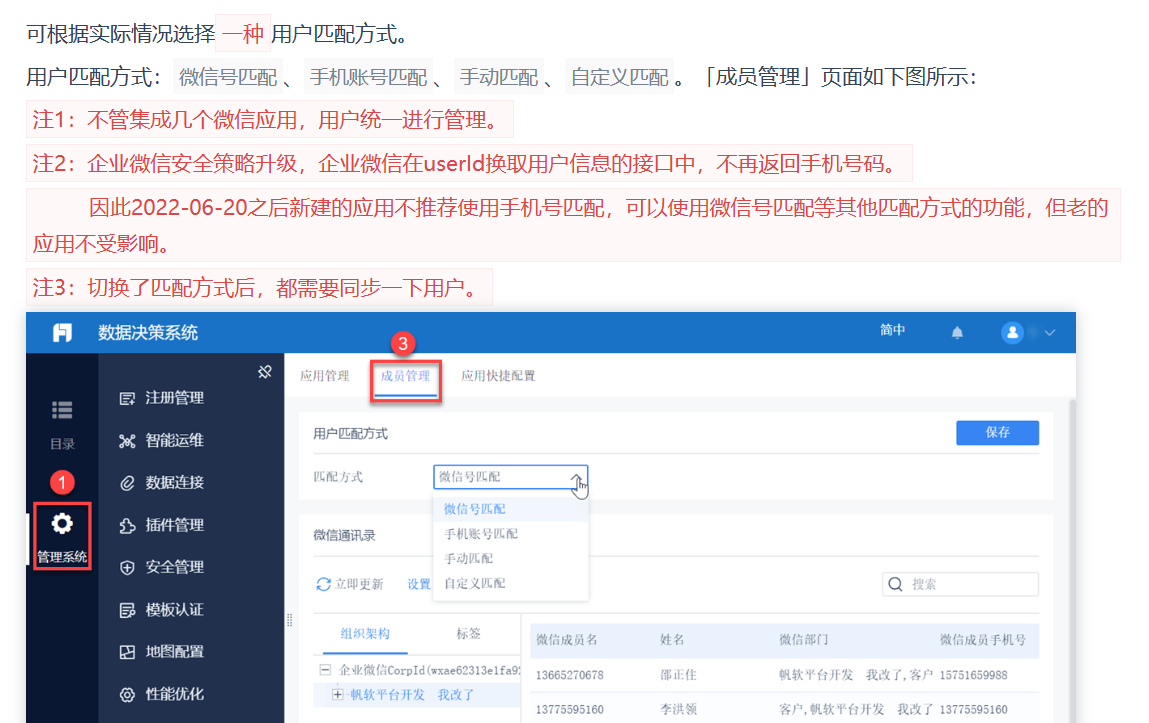The height and width of the screenshot is (723, 1149).
Task: Click the 简中 language switcher
Action: [x=893, y=330]
